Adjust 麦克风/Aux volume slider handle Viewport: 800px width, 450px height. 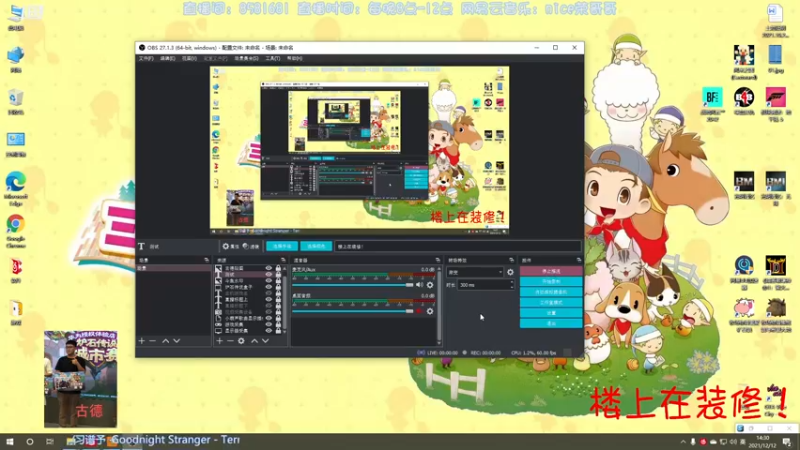tap(409, 285)
